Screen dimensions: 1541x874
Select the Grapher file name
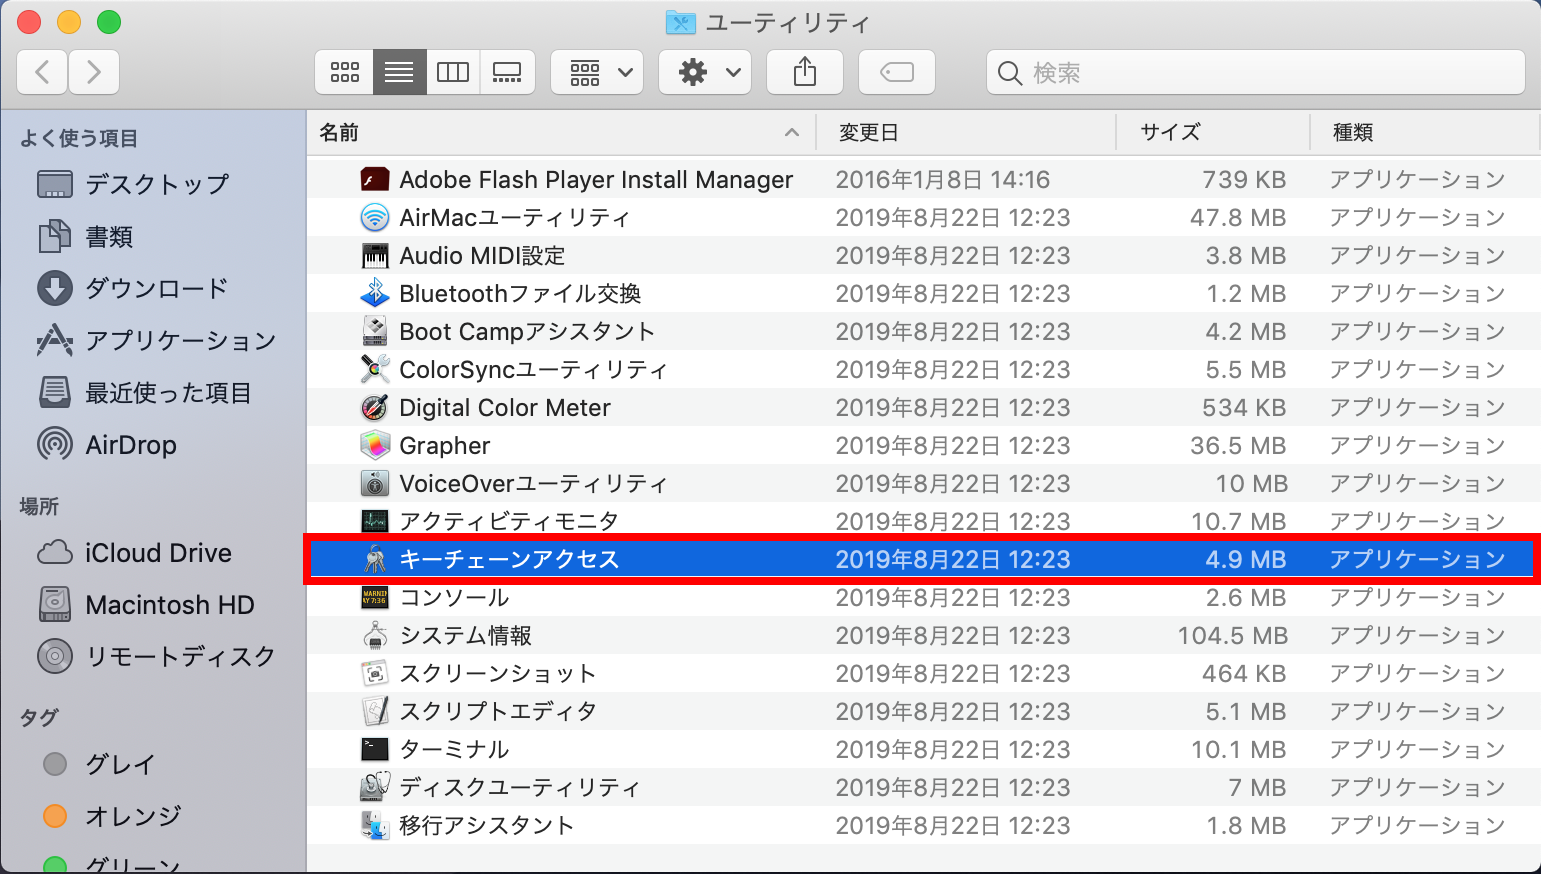(445, 446)
